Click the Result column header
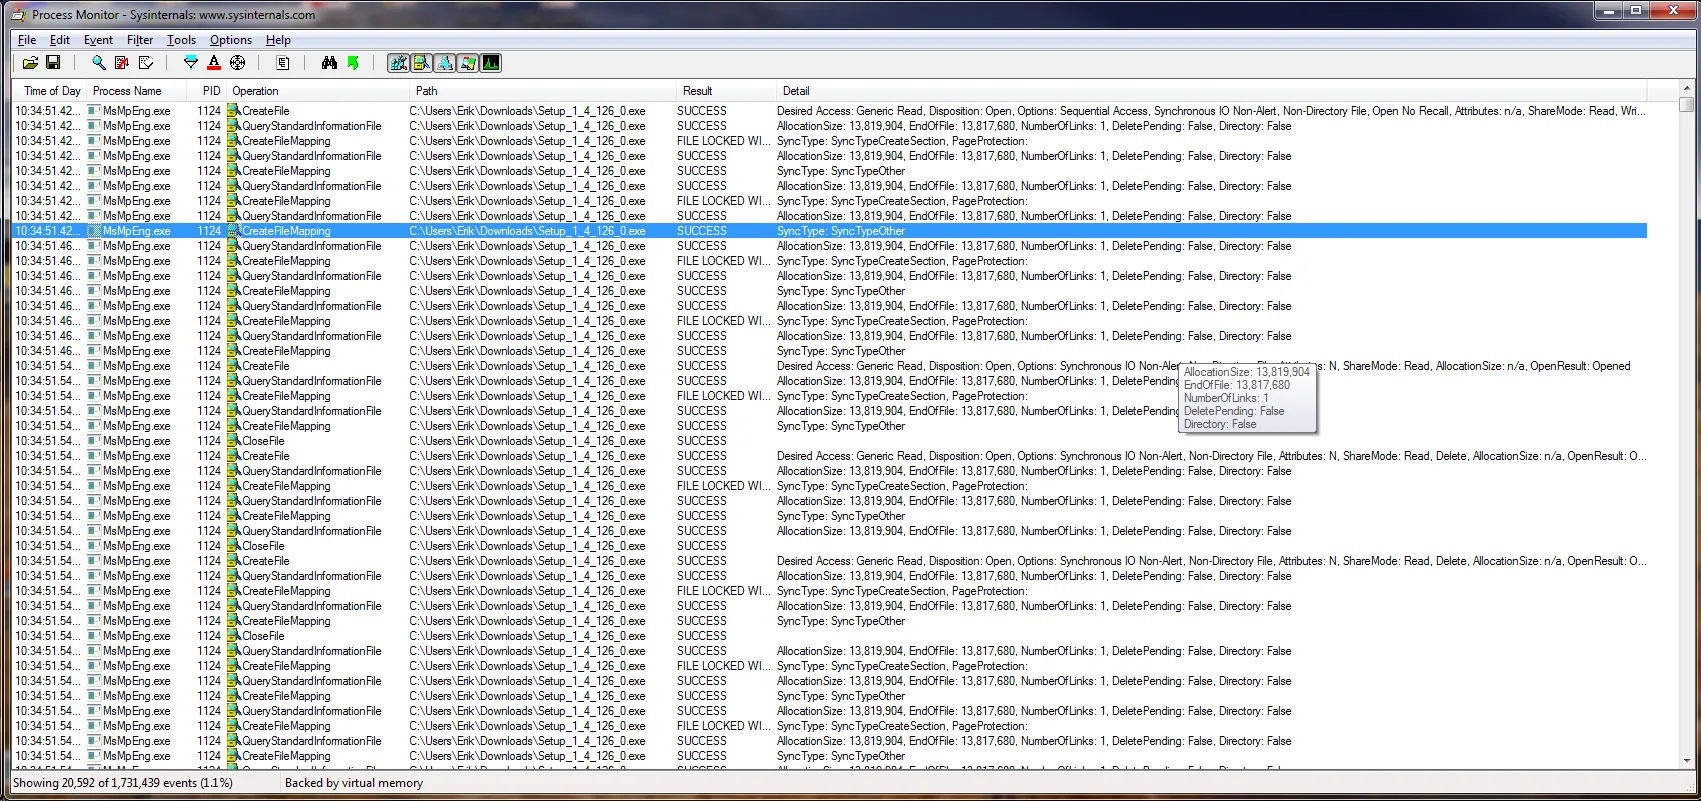This screenshot has height=801, width=1701. coord(724,91)
